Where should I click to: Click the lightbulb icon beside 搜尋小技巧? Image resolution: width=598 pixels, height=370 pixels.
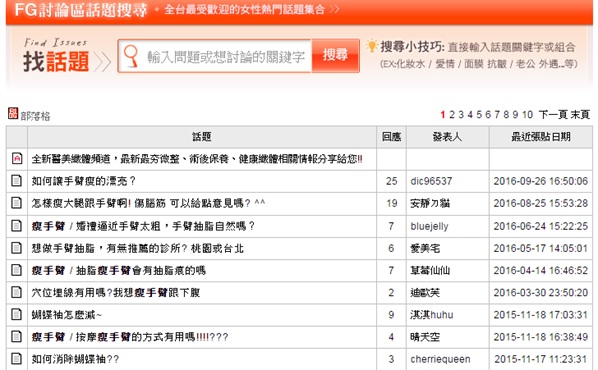click(x=372, y=46)
